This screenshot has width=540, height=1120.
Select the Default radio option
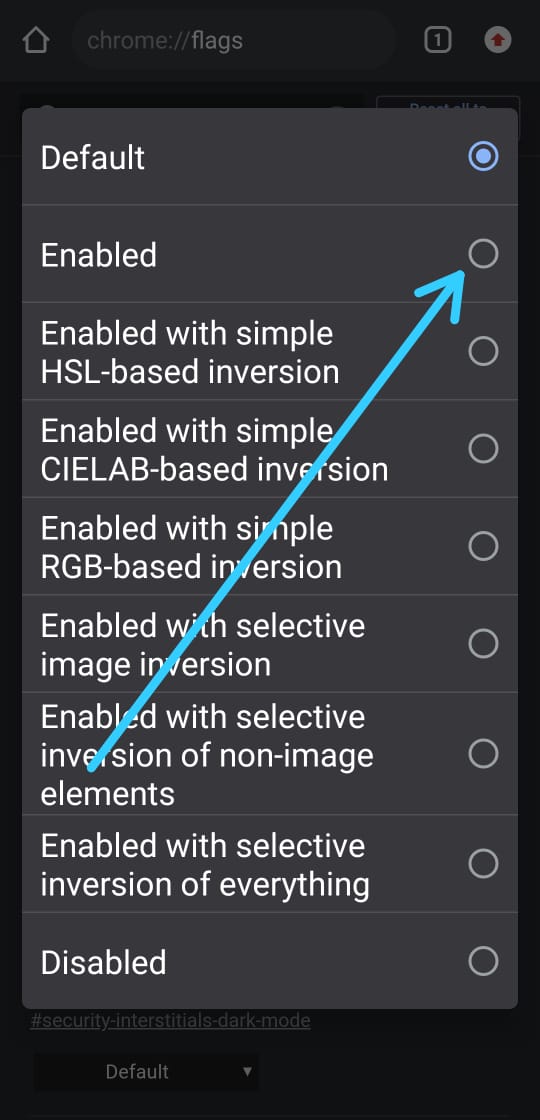[x=269, y=156]
